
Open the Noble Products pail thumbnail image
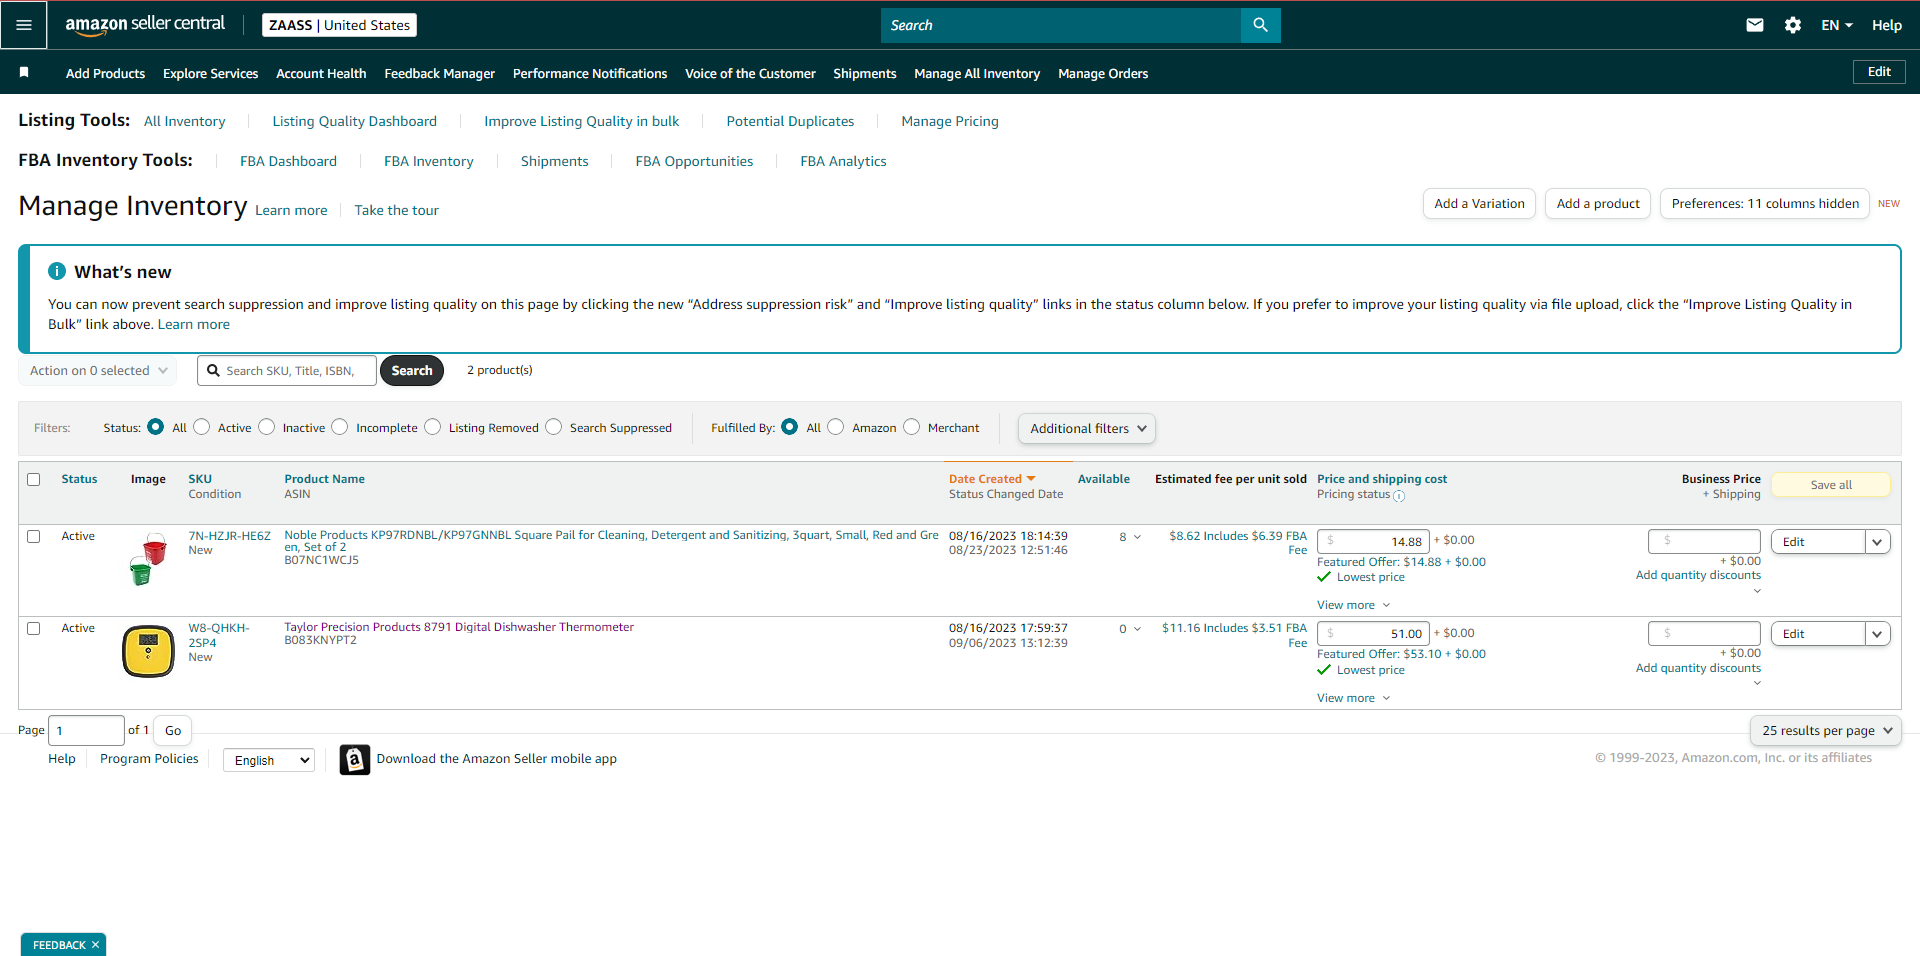pyautogui.click(x=148, y=559)
